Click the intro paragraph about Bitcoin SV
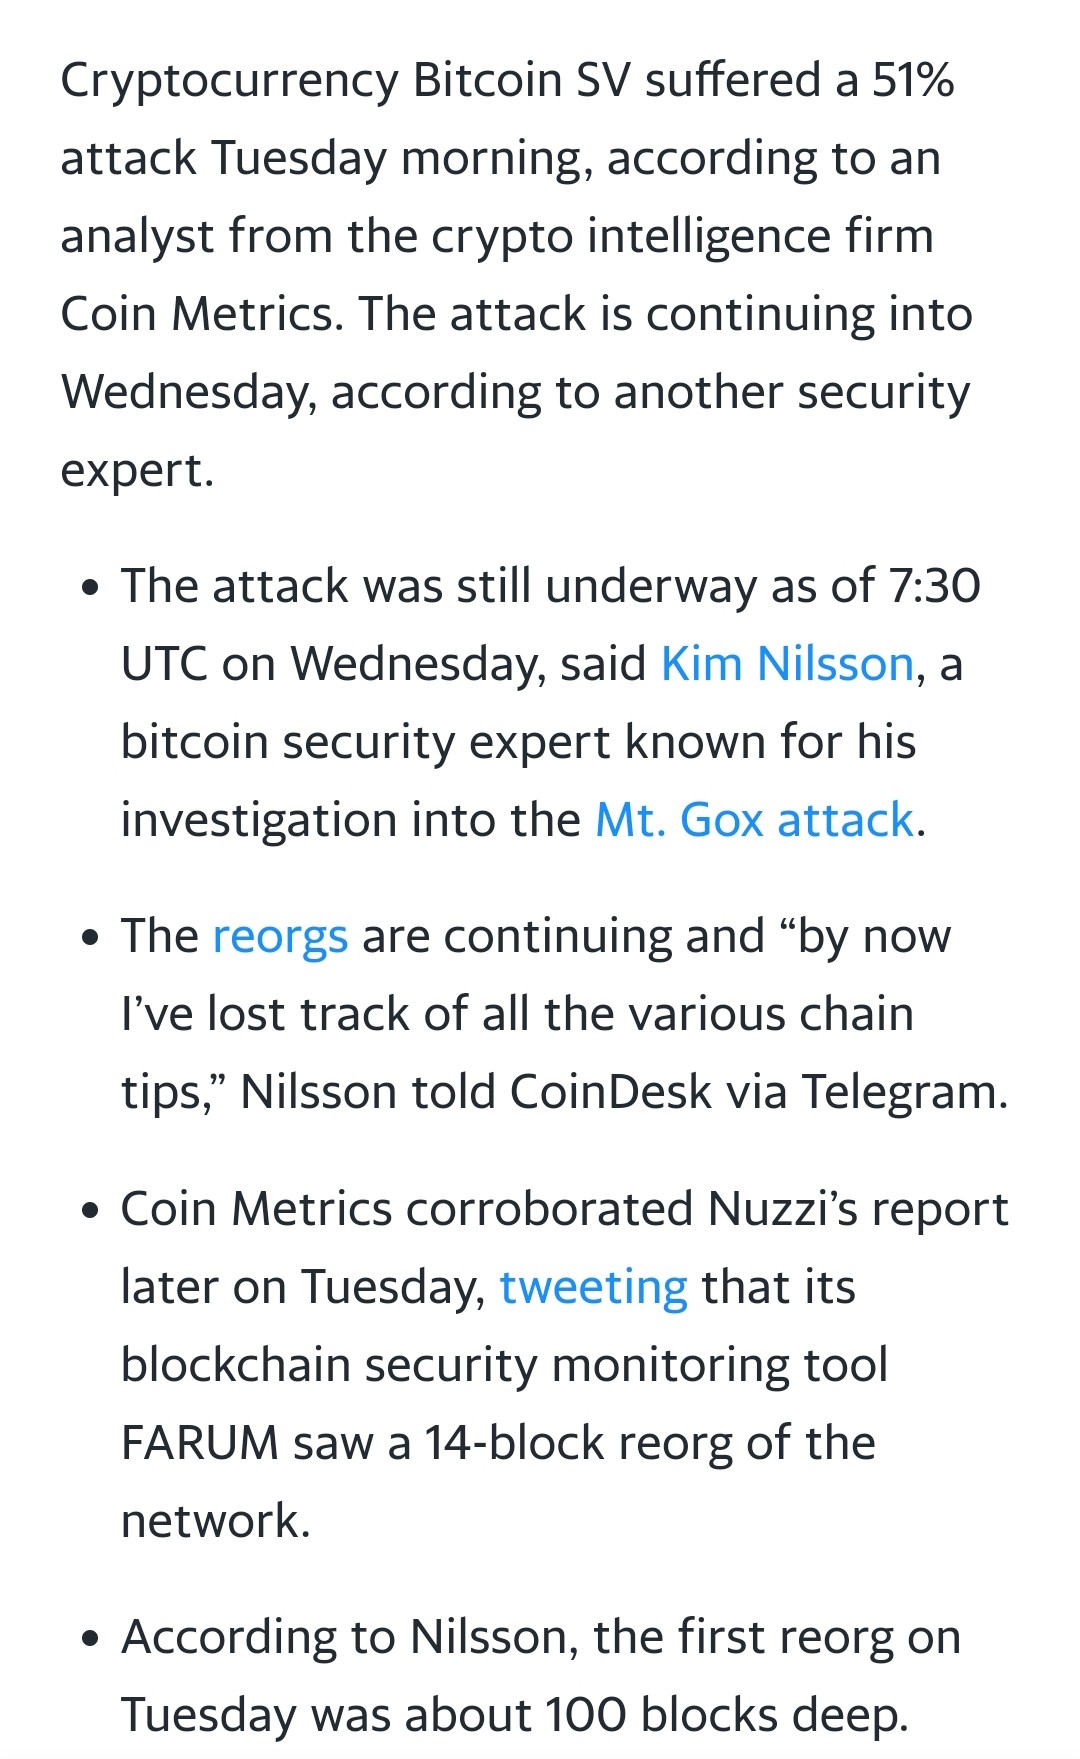This screenshot has height=1759, width=1080. 516,274
